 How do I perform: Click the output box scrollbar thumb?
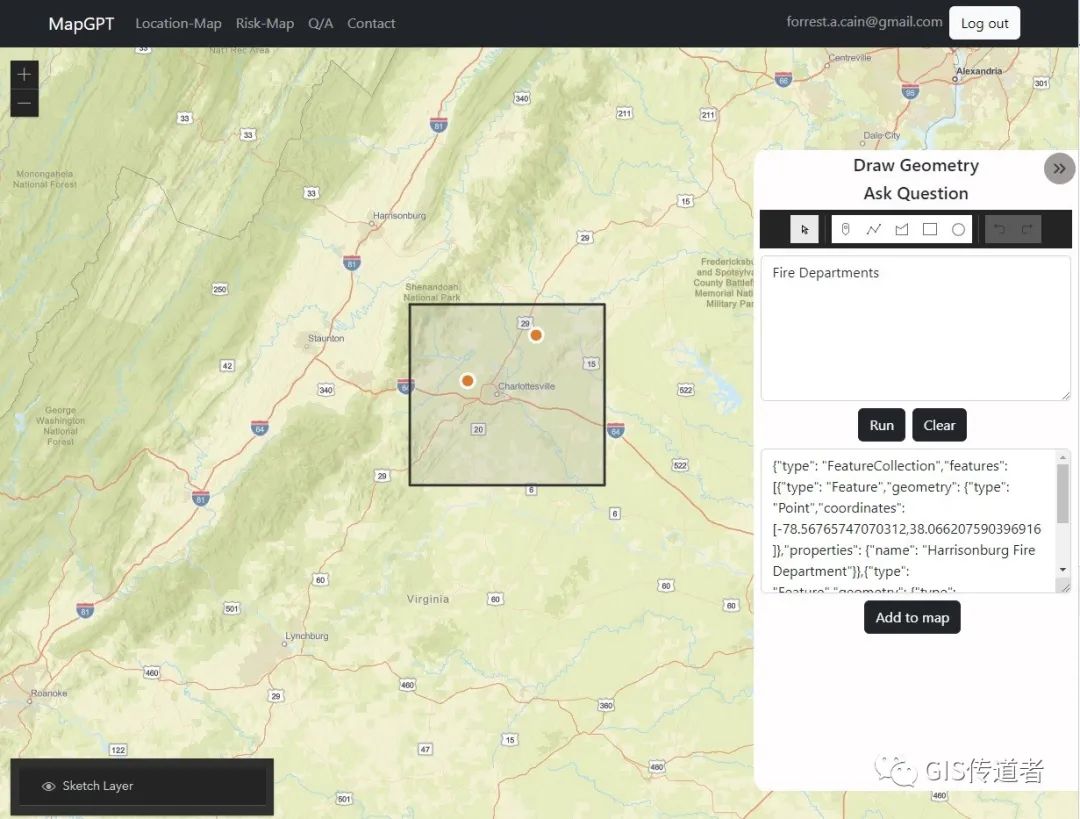[1063, 493]
